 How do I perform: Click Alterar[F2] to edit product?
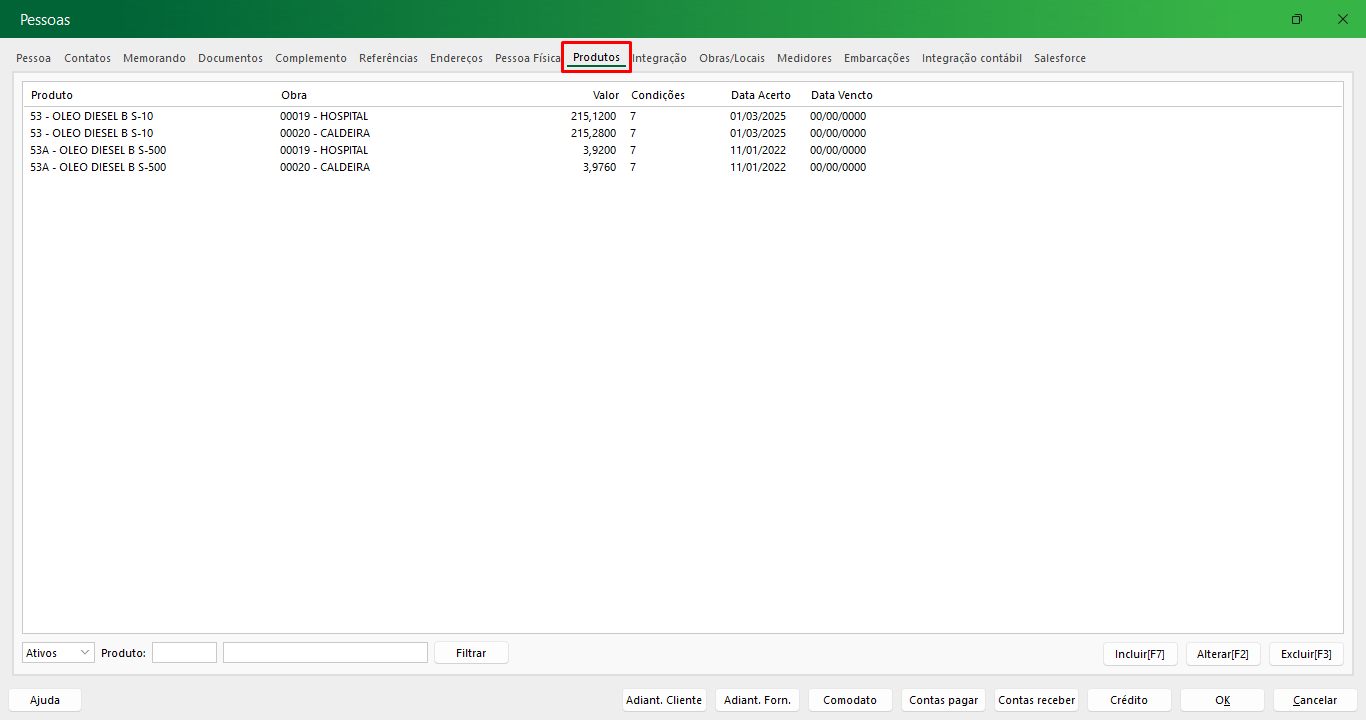pyautogui.click(x=1222, y=654)
